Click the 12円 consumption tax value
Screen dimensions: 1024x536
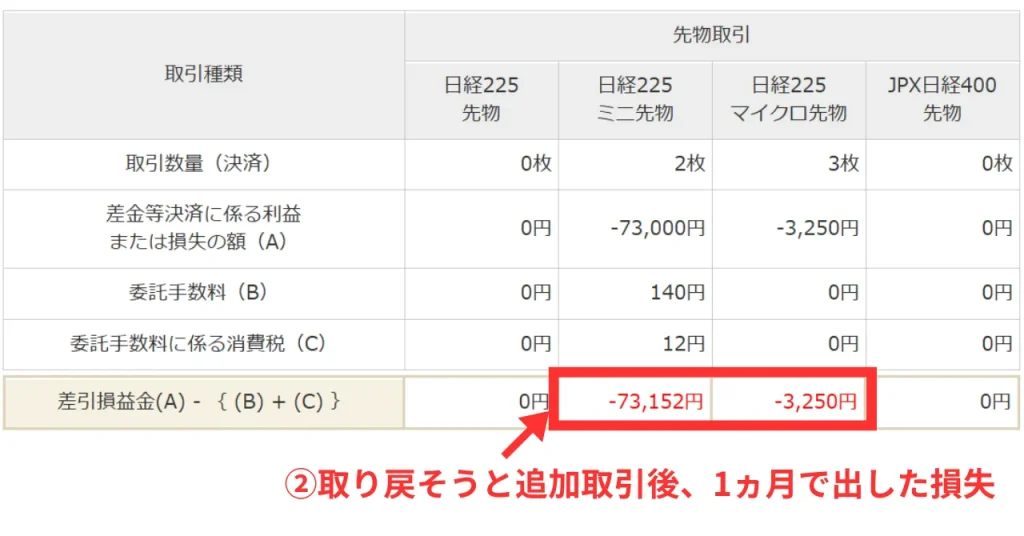(688, 344)
